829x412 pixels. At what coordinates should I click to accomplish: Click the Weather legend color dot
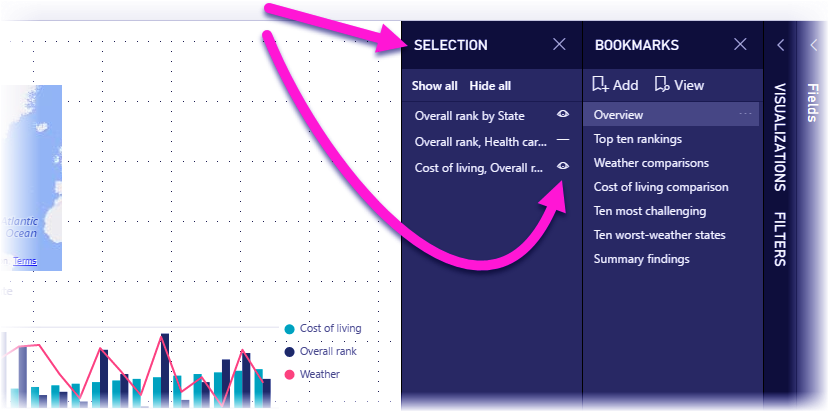point(289,375)
